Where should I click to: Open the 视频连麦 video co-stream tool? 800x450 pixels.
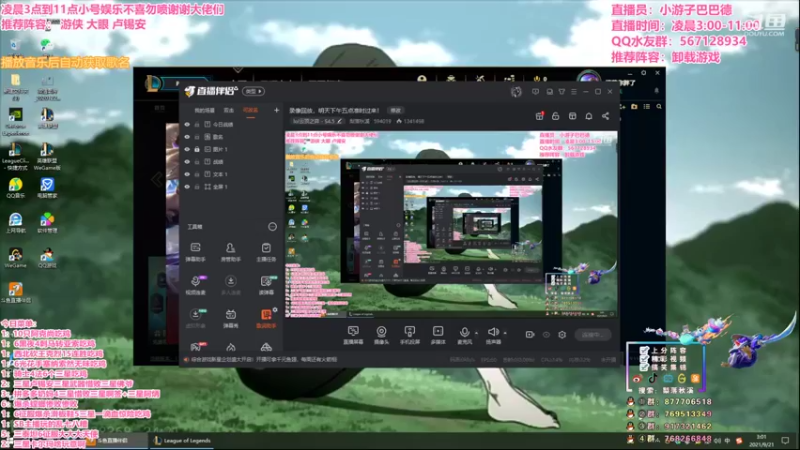pos(196,285)
